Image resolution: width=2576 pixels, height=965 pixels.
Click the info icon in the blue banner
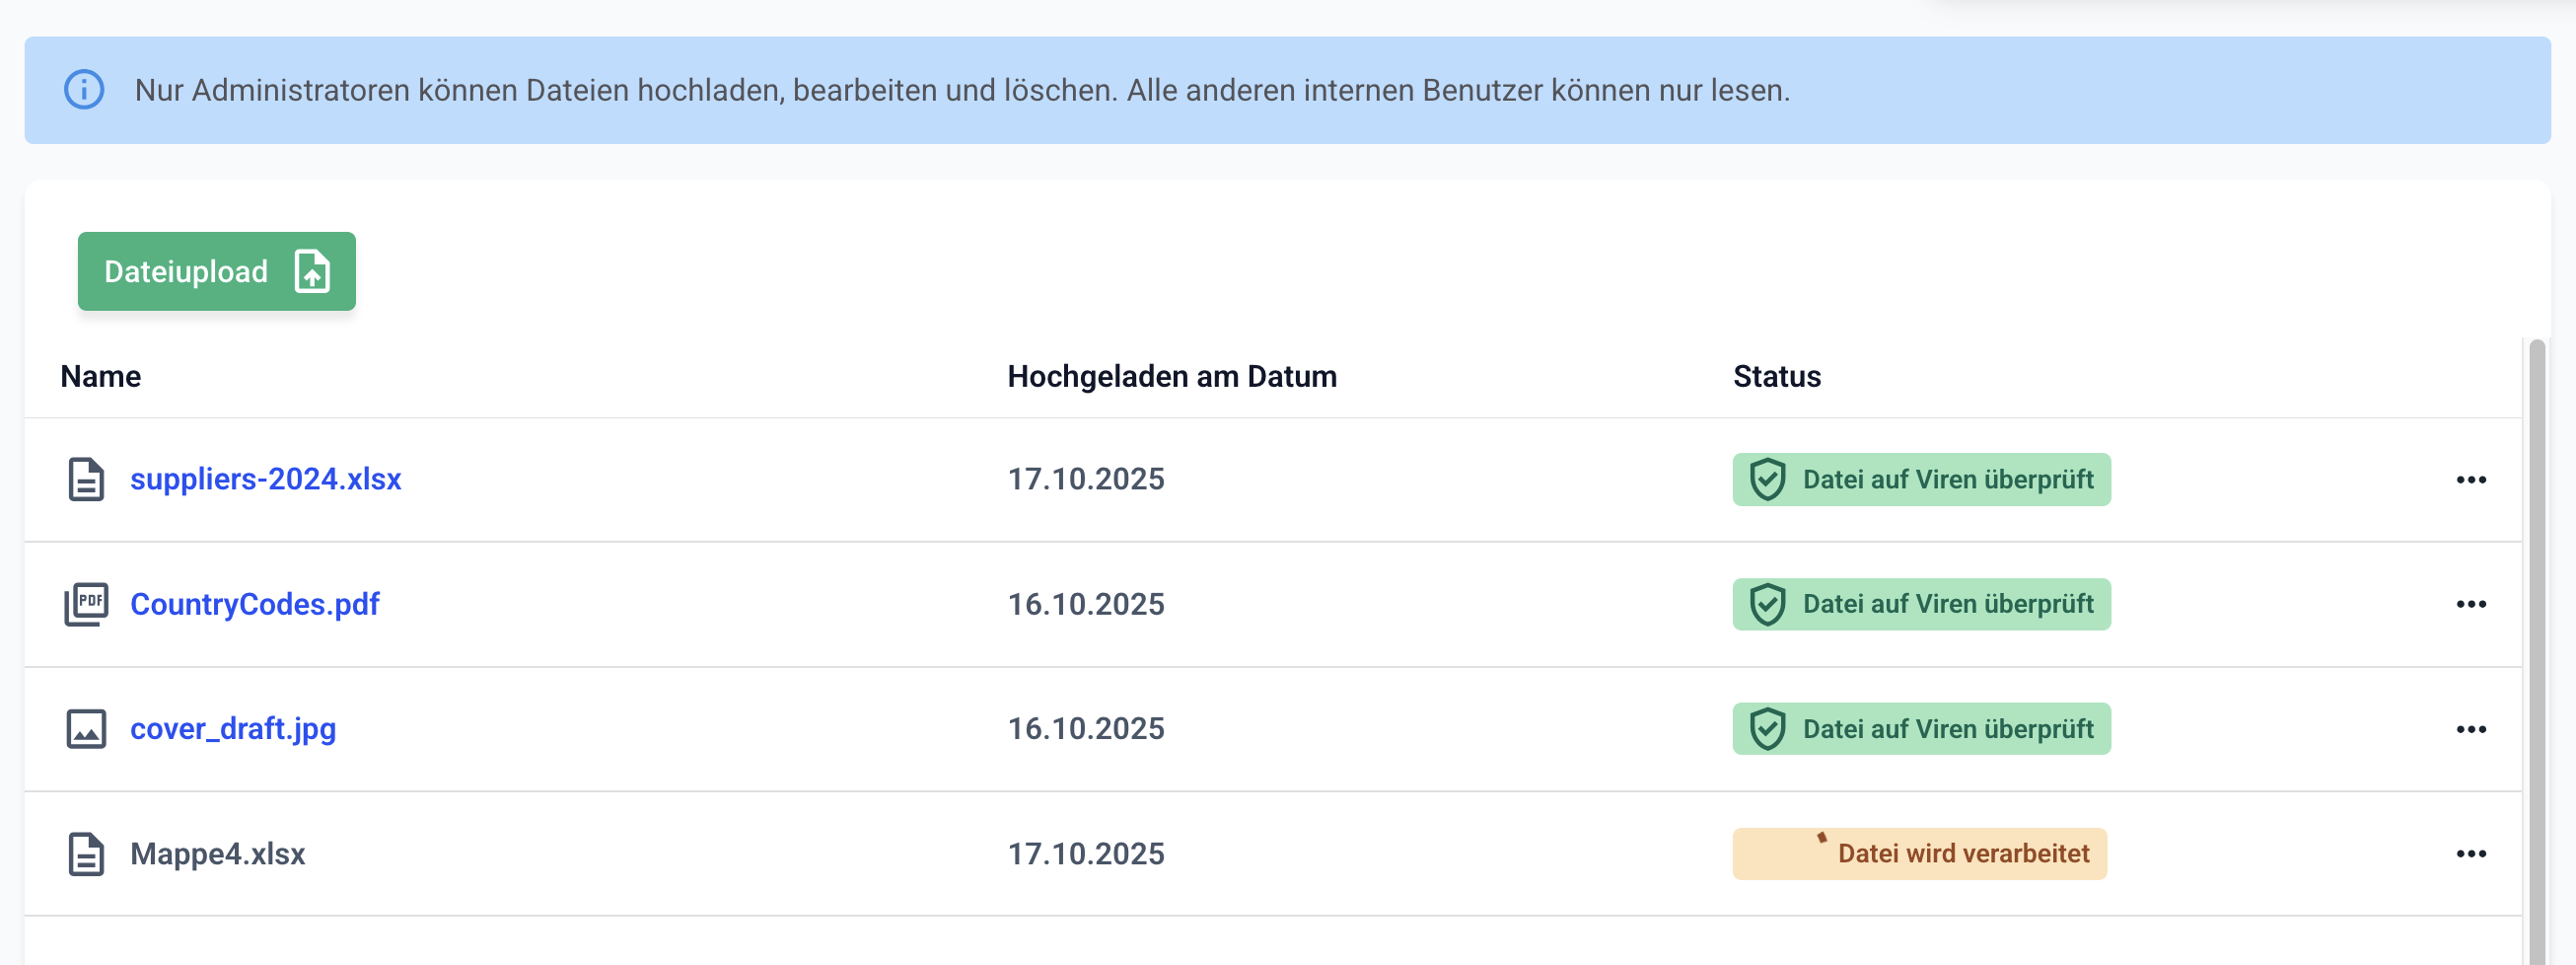84,90
